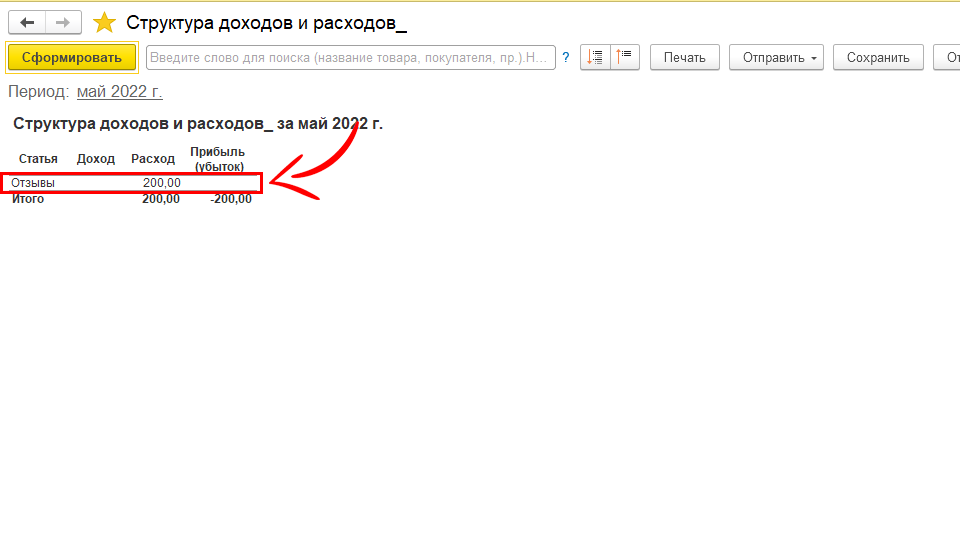The image size is (960, 540).
Task: Go back using the left arrow
Action: pyautogui.click(x=27, y=22)
